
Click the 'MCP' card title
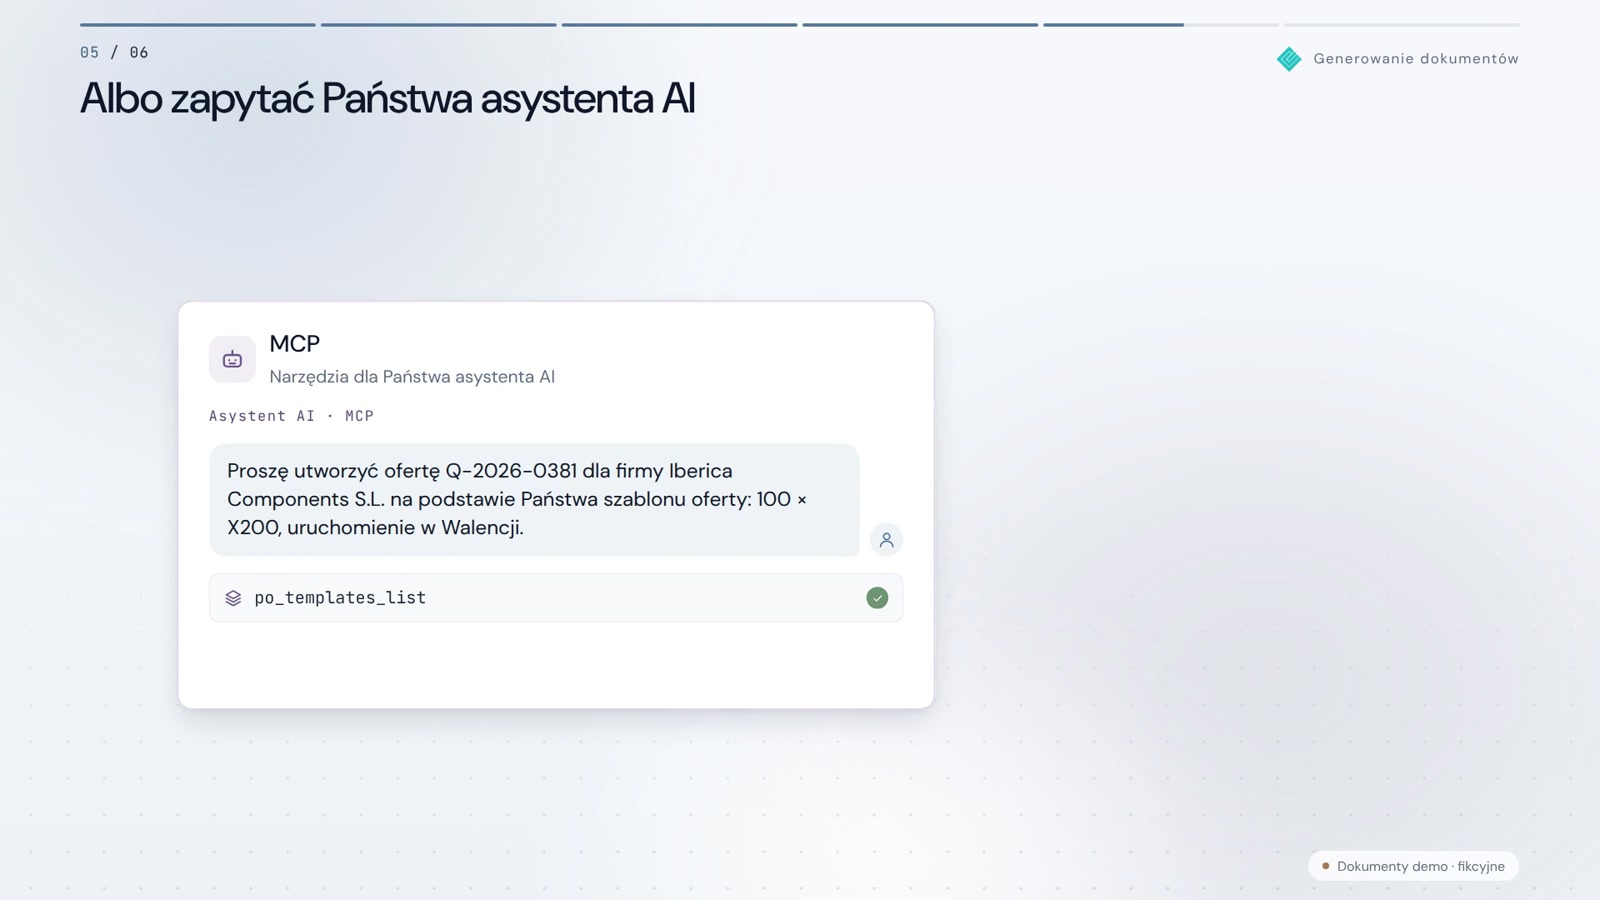(x=294, y=344)
